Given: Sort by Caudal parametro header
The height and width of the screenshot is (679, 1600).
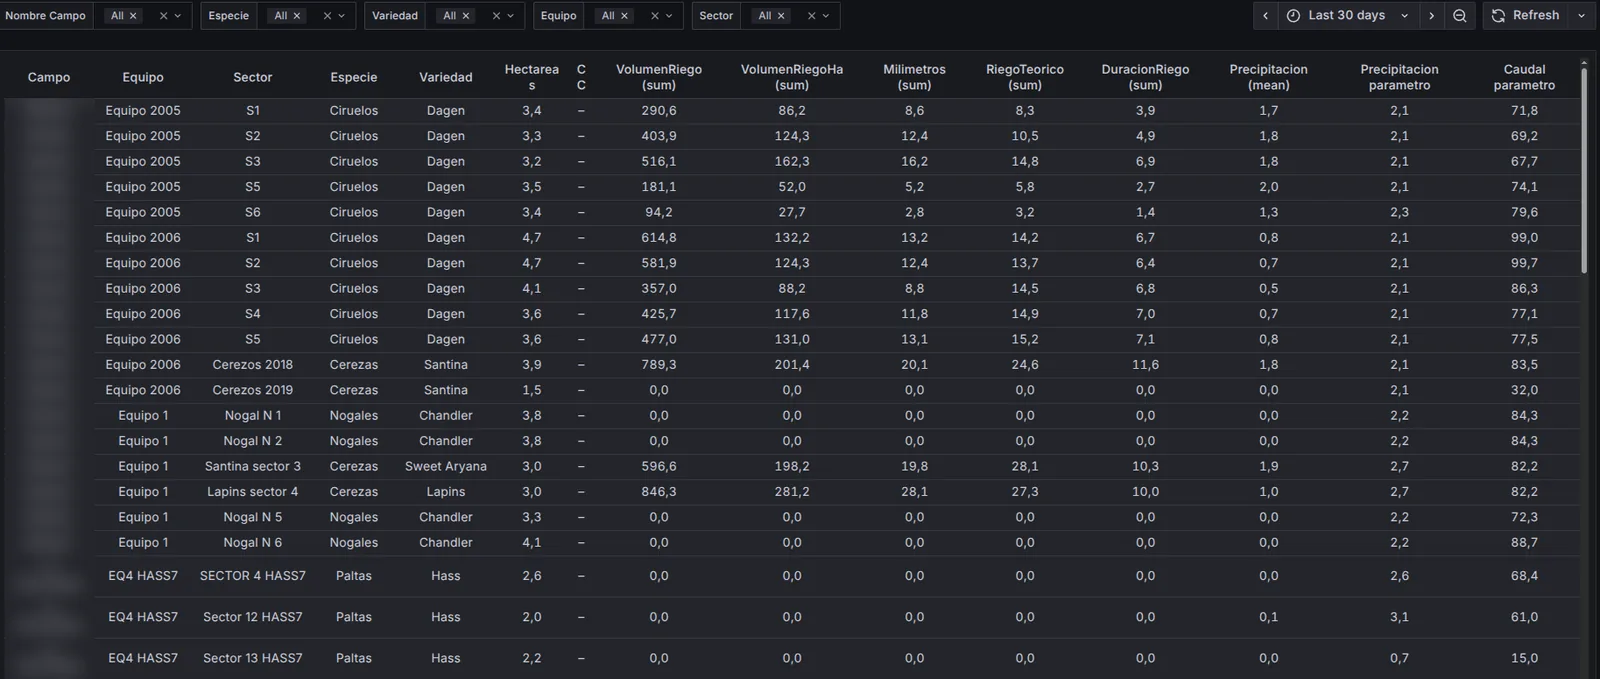Looking at the screenshot, I should click(x=1525, y=77).
